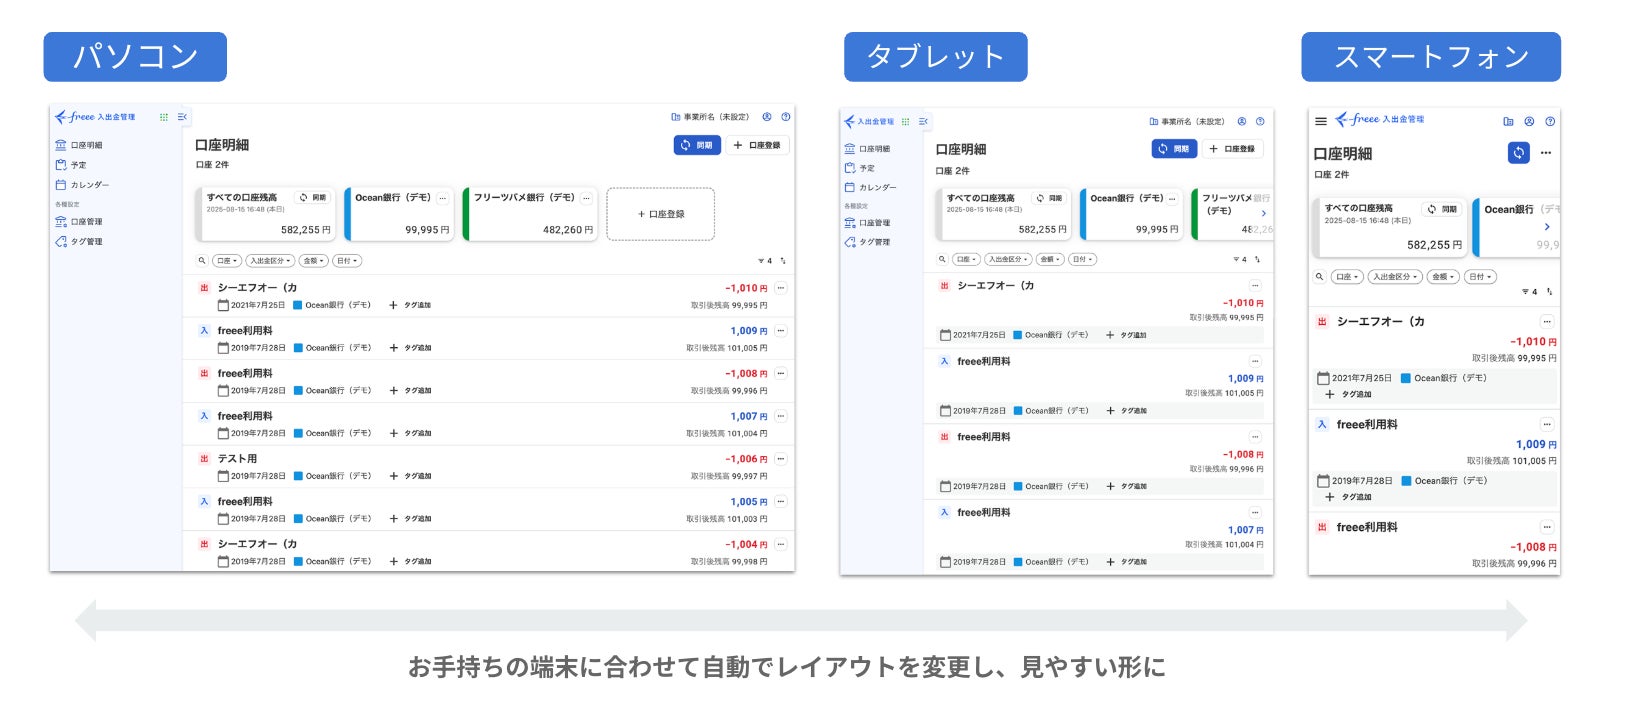Viewport: 1651px width, 701px height.
Task: Open Ocean銀行 card menu in PC view
Action: (x=443, y=198)
